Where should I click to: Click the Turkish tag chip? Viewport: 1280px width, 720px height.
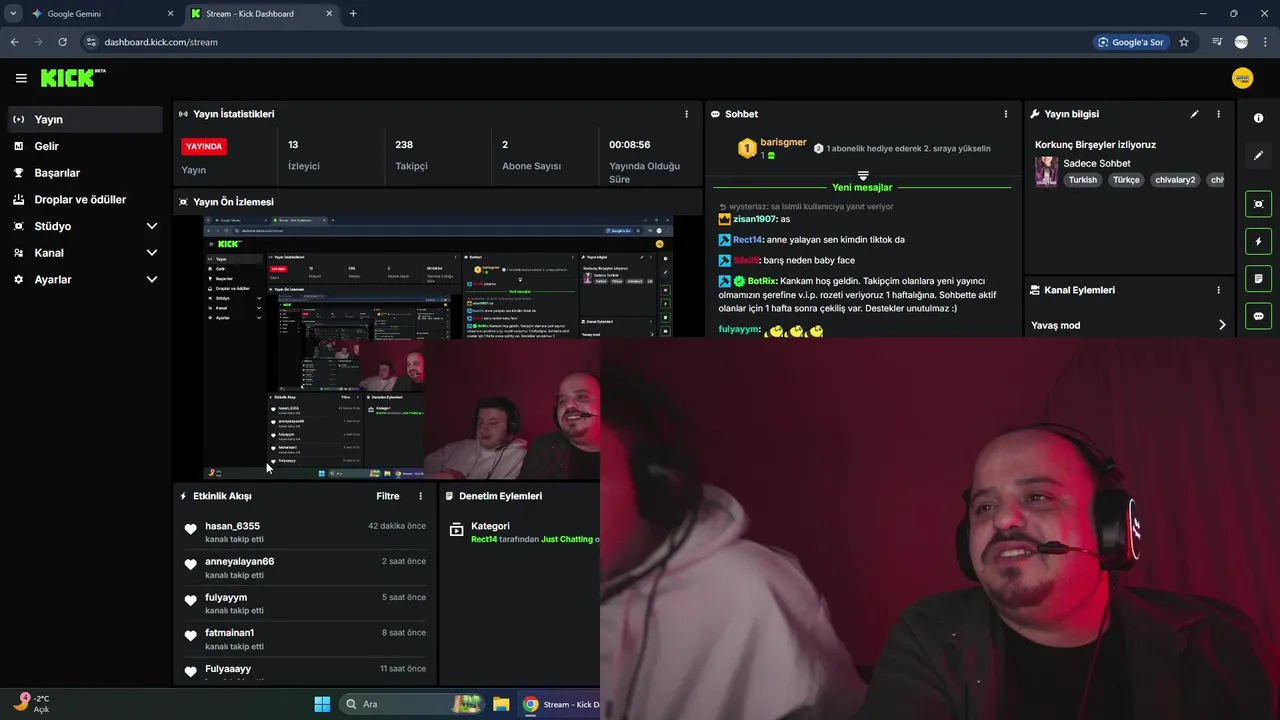click(1082, 180)
